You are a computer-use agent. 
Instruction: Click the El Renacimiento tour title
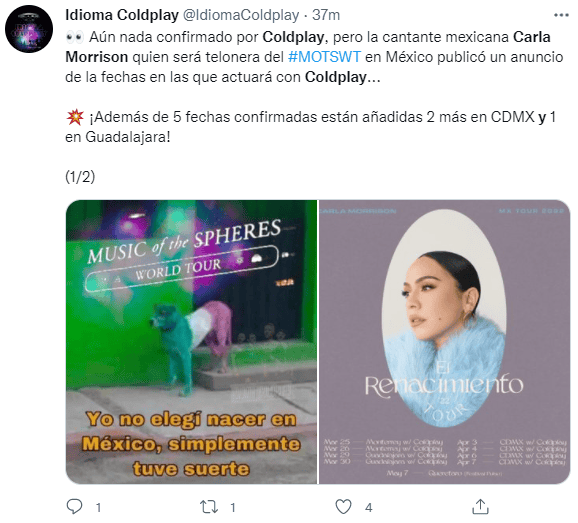click(444, 385)
